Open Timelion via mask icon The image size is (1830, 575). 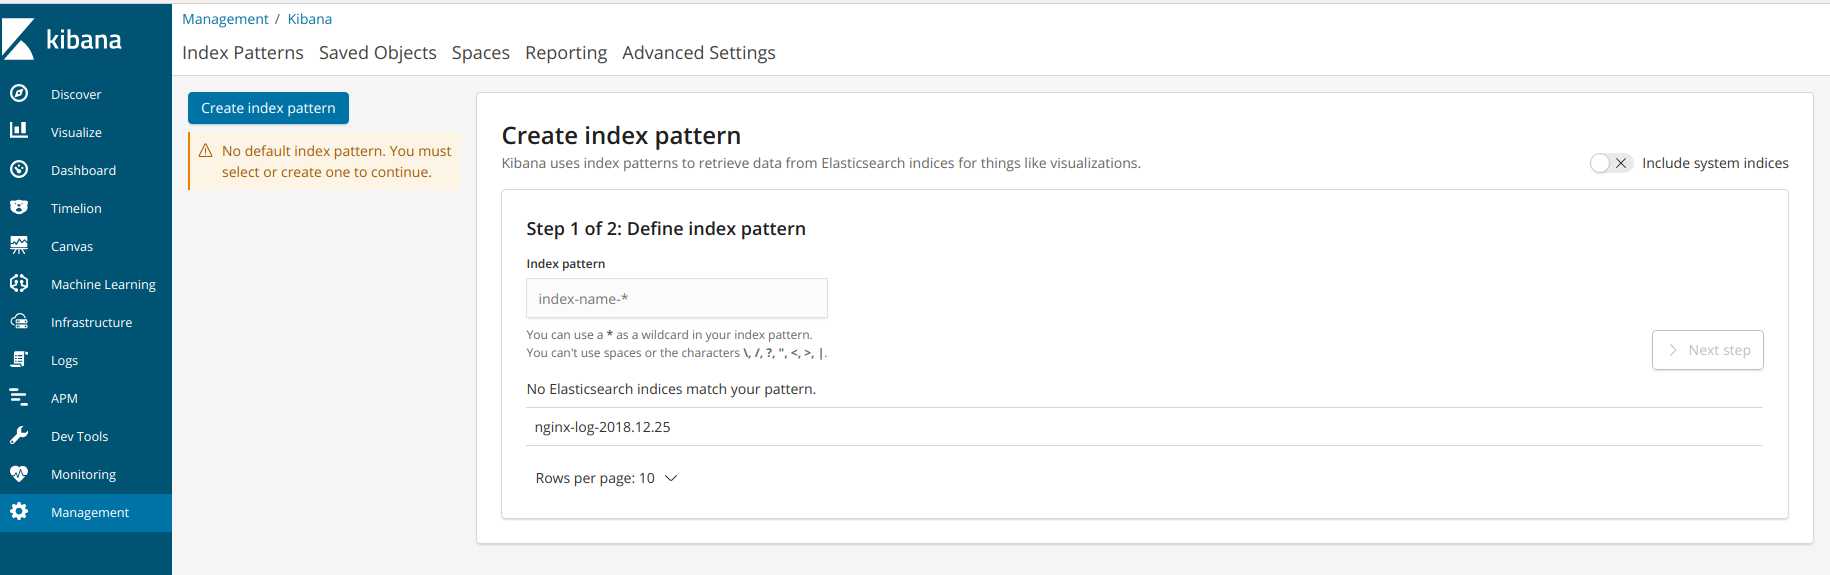pyautogui.click(x=18, y=207)
